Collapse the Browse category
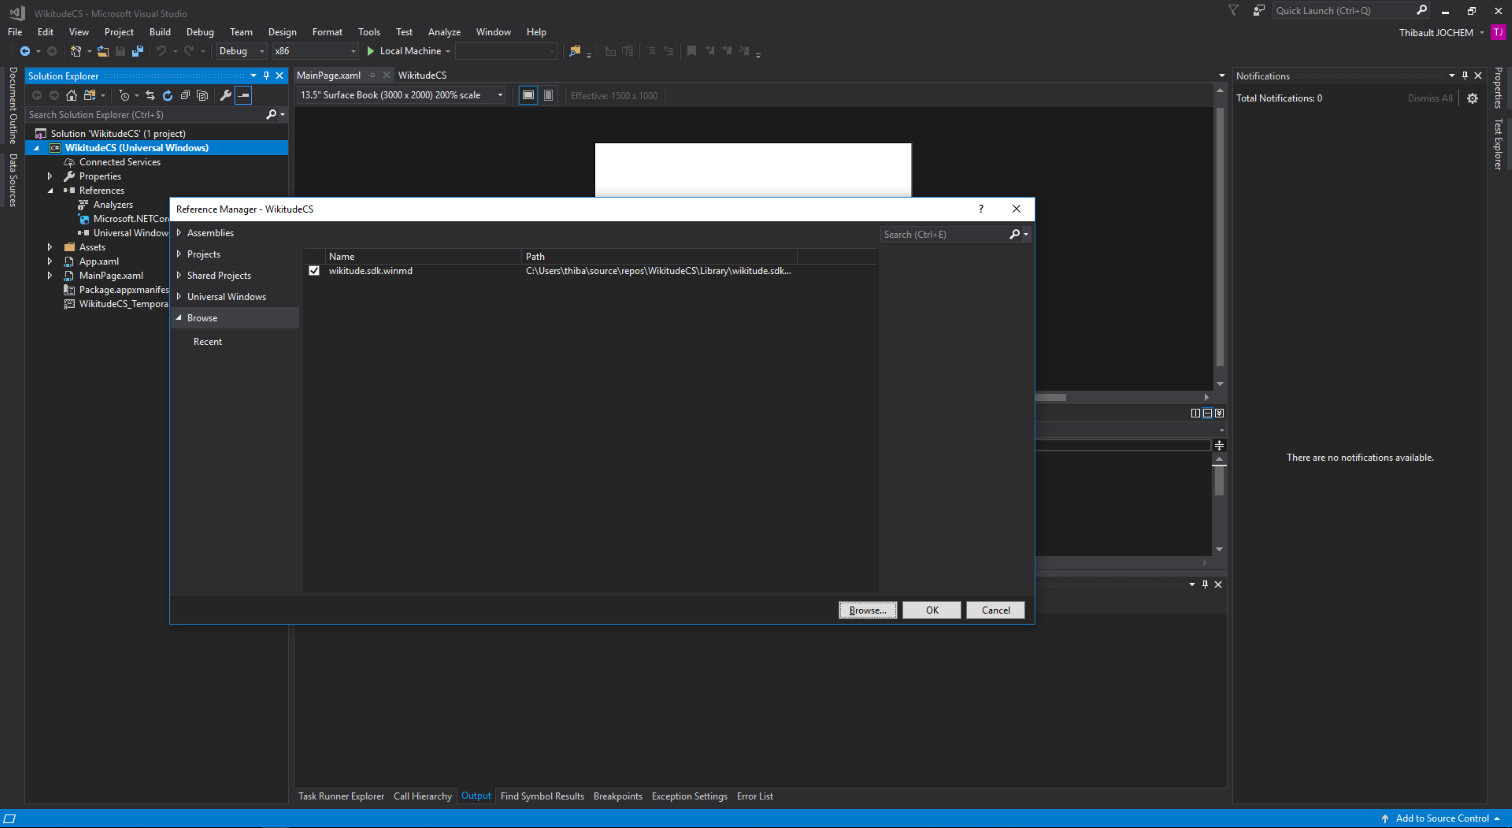Screen dimensions: 1512x828 tap(179, 318)
